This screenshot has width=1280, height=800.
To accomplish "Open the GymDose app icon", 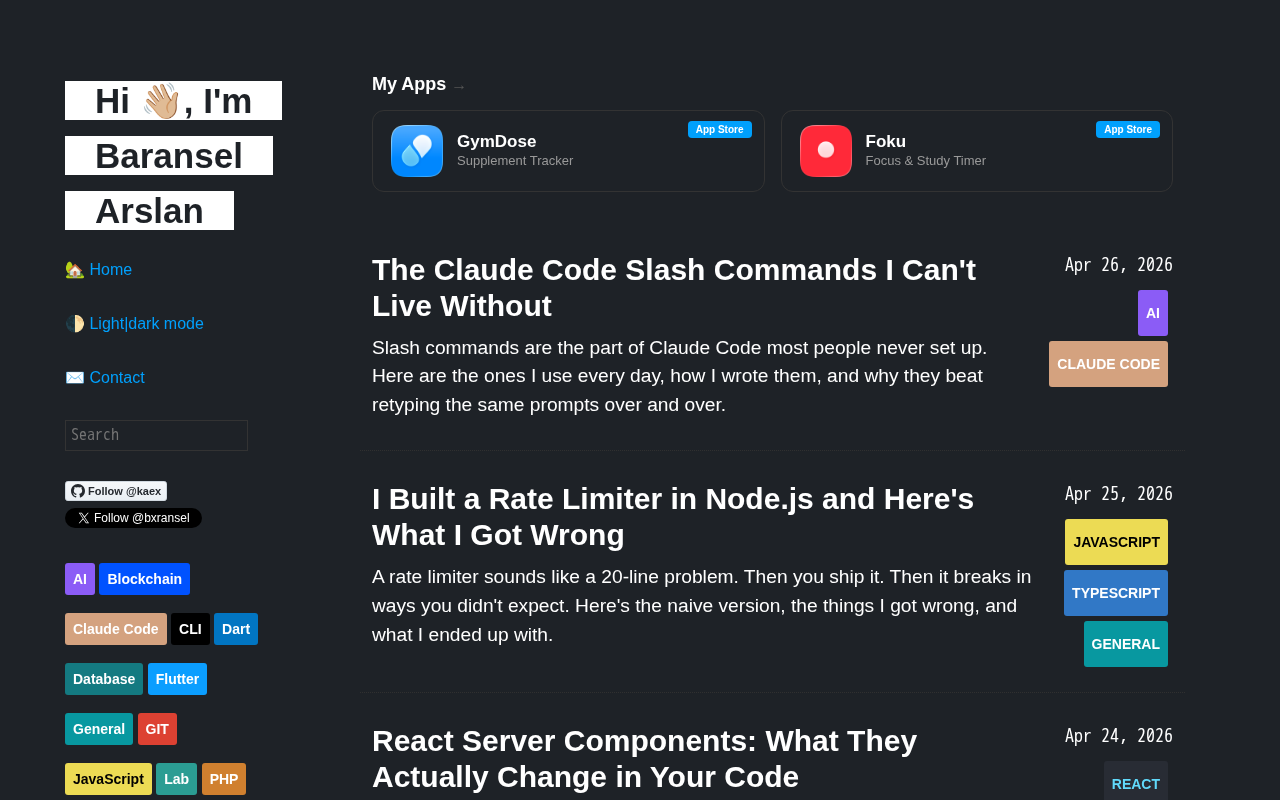I will pos(417,151).
